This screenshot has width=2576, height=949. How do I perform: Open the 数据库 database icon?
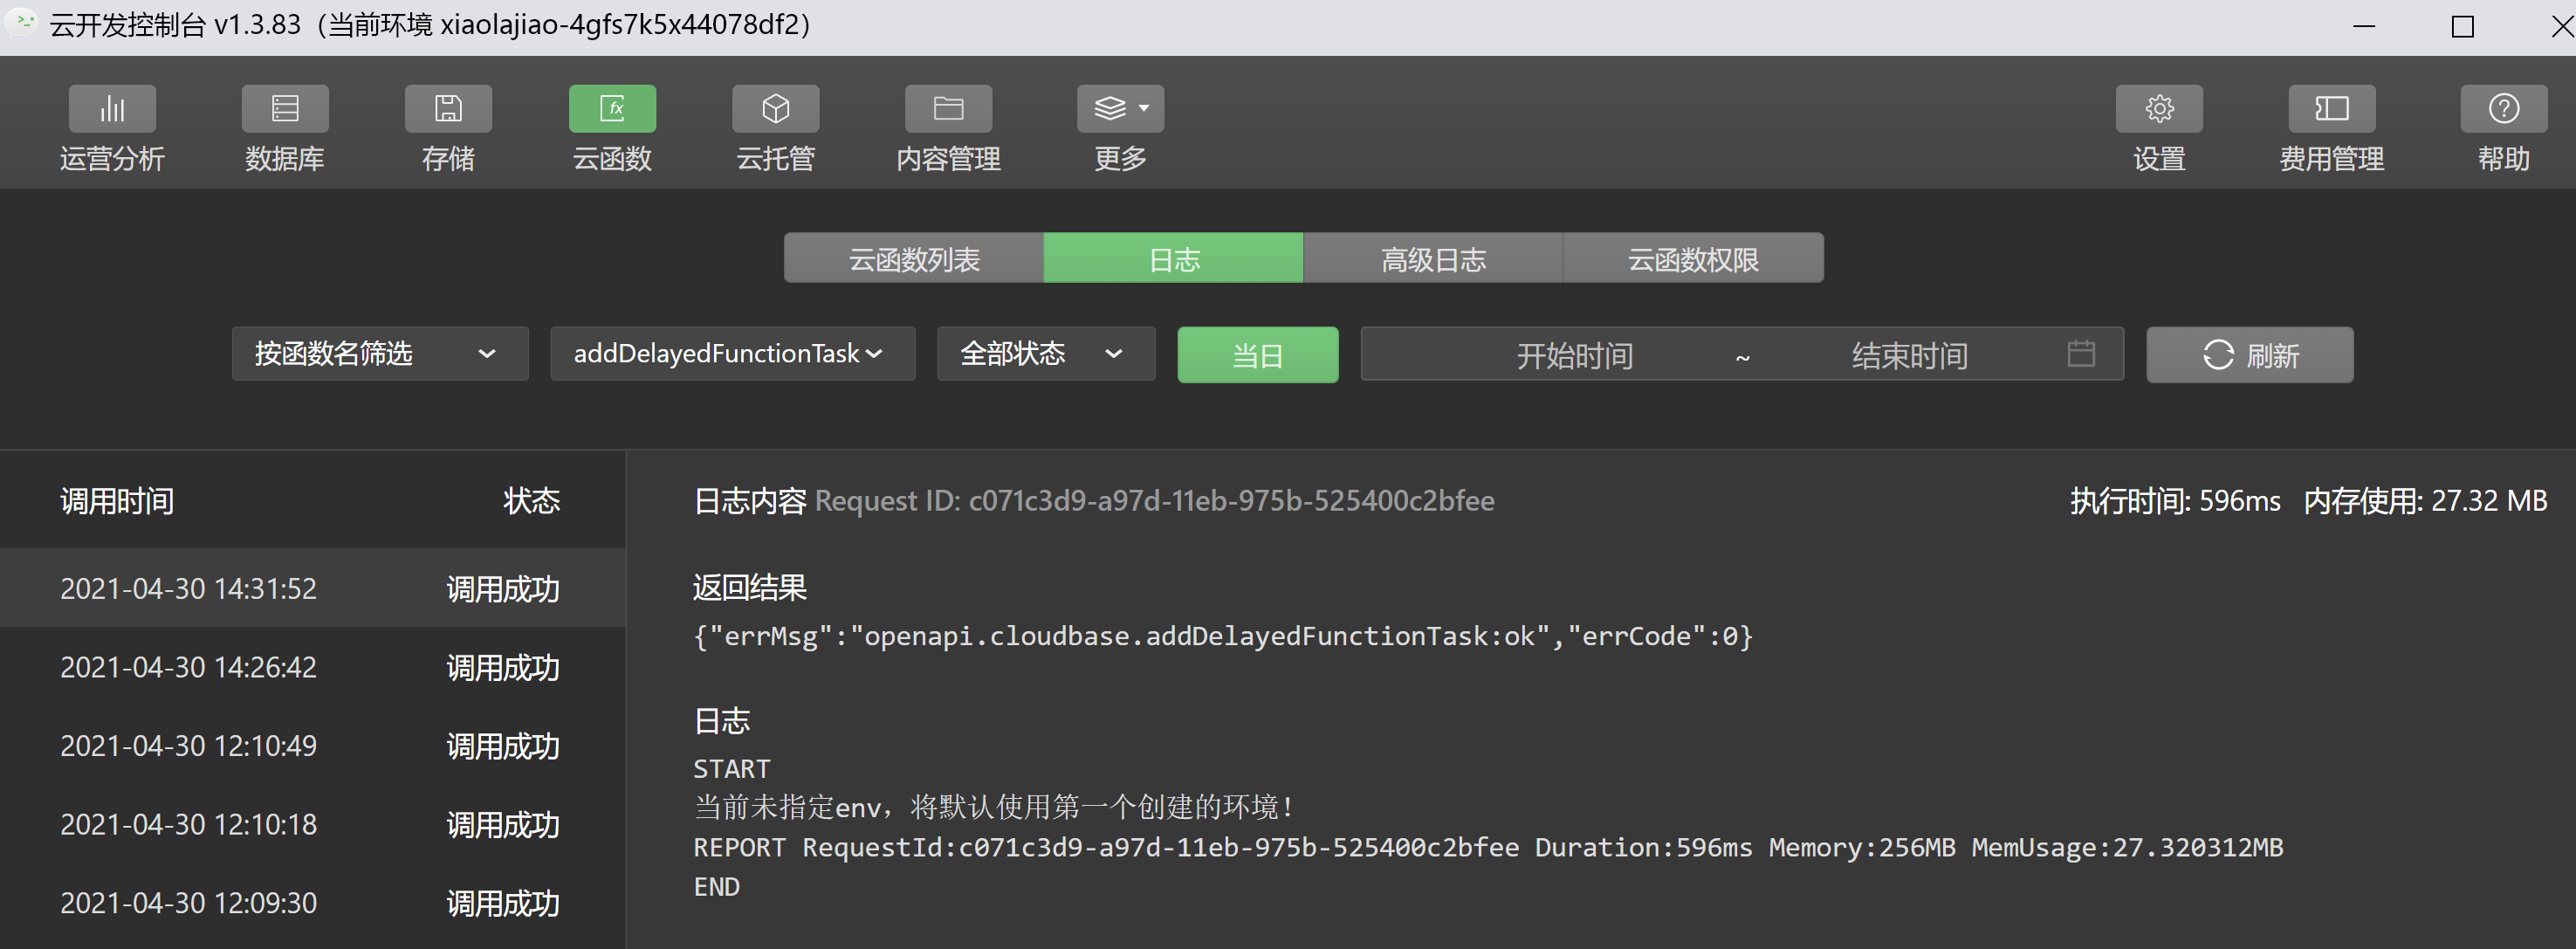pos(285,109)
